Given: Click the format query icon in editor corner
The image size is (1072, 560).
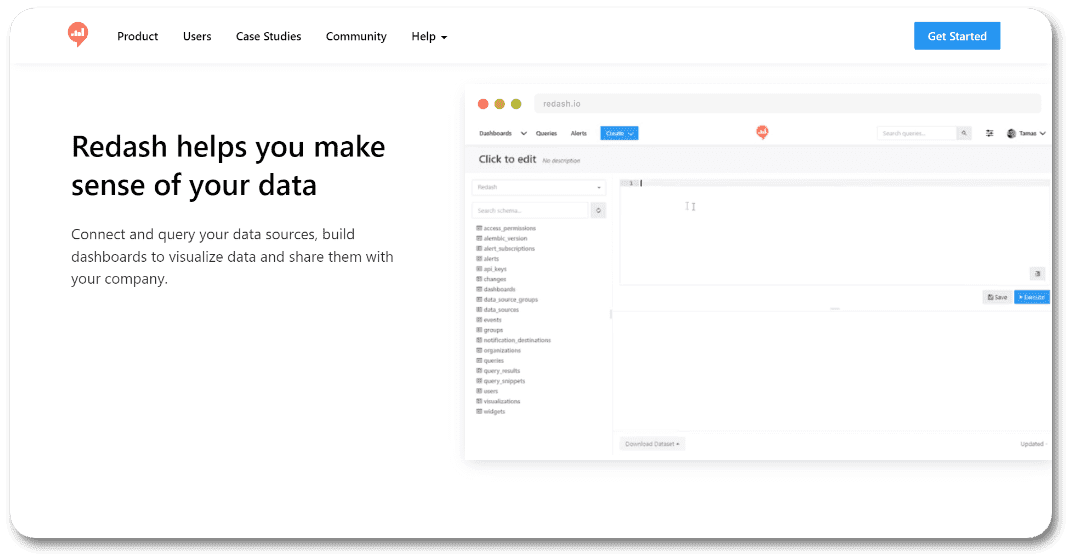Looking at the screenshot, I should [x=1037, y=274].
